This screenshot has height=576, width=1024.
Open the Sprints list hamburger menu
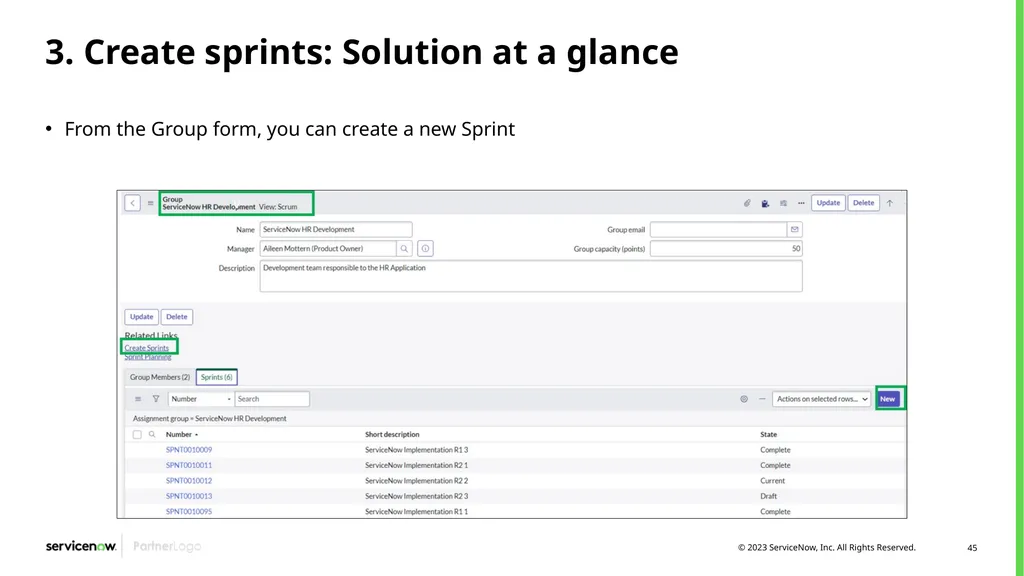point(138,399)
